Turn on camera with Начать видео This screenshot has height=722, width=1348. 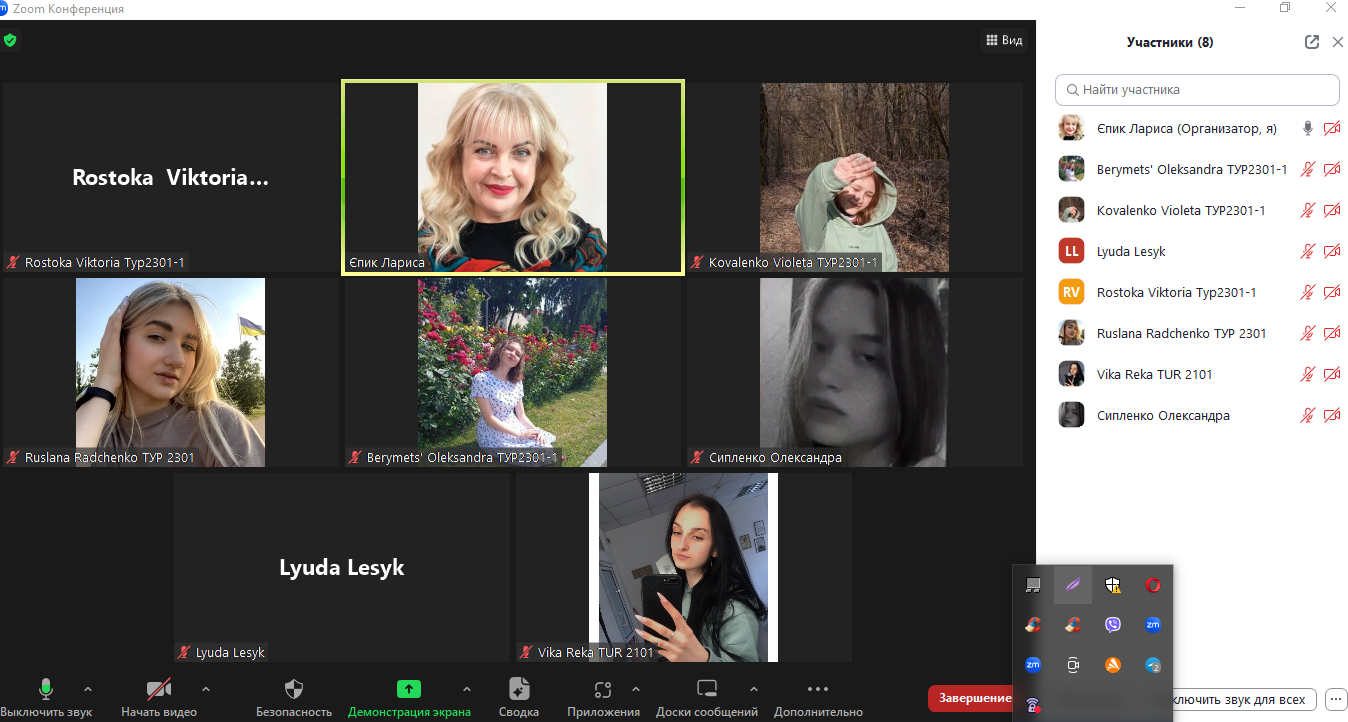[158, 697]
